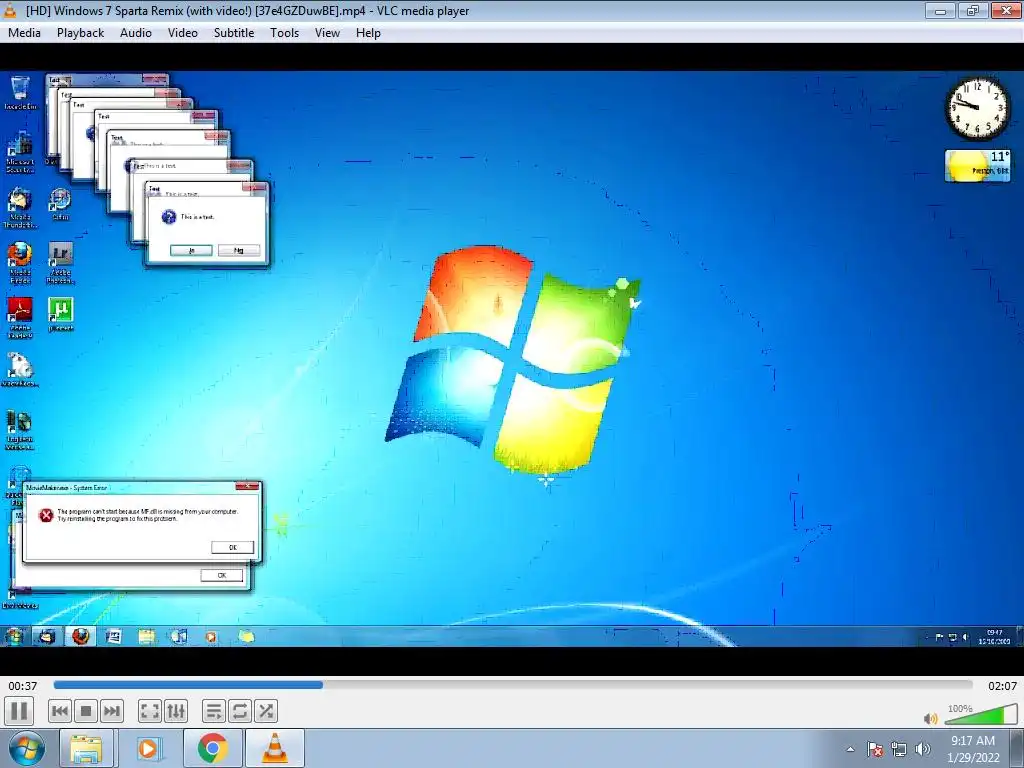Open the Subtitle menu
This screenshot has width=1024, height=768.
point(234,33)
